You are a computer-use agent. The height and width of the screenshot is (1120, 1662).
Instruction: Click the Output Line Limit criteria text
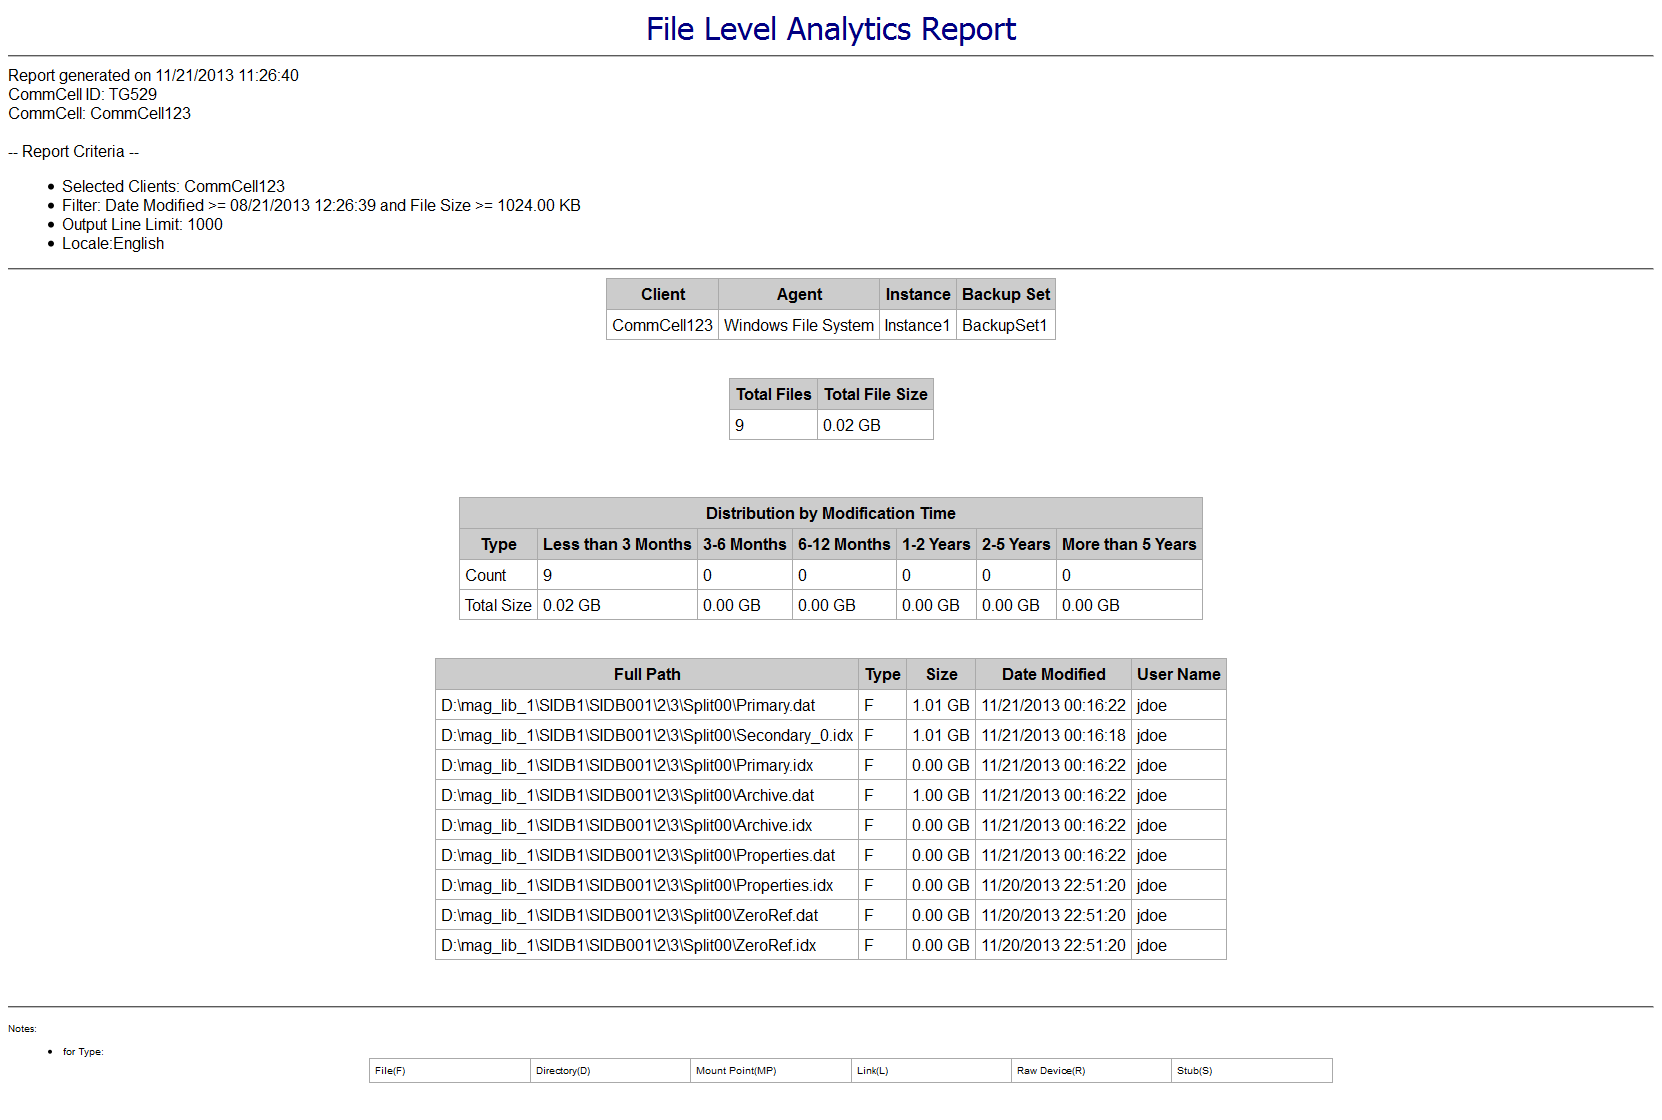(x=142, y=224)
